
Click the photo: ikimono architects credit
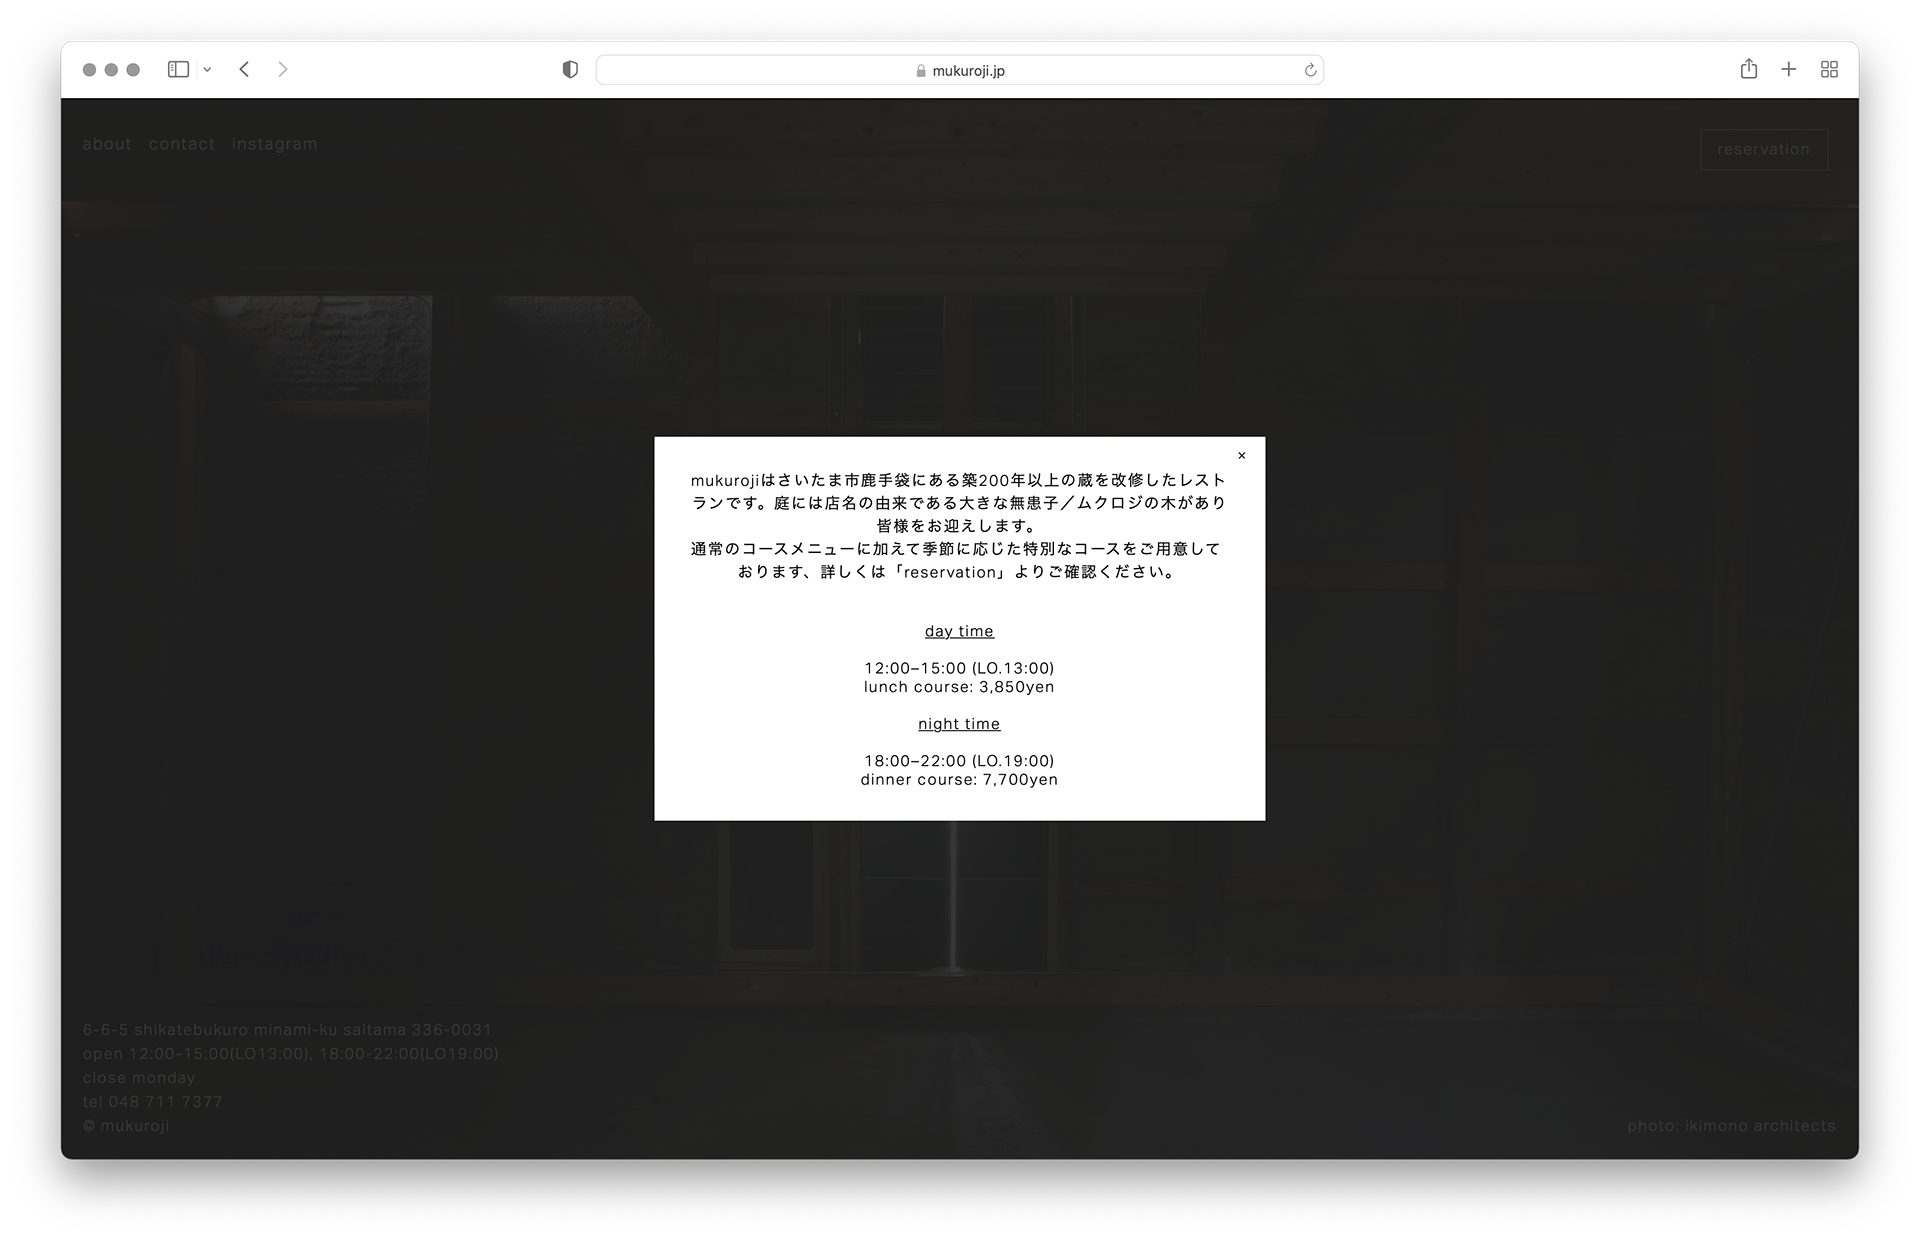(1731, 1126)
